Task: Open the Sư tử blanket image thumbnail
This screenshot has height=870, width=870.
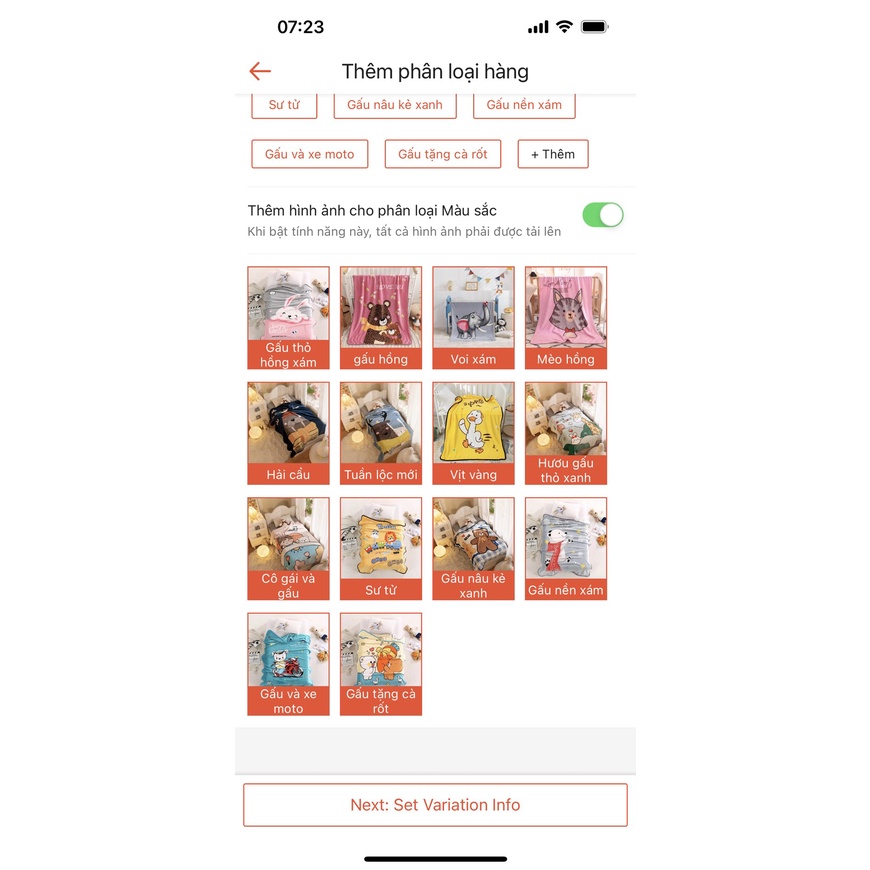Action: click(x=381, y=548)
